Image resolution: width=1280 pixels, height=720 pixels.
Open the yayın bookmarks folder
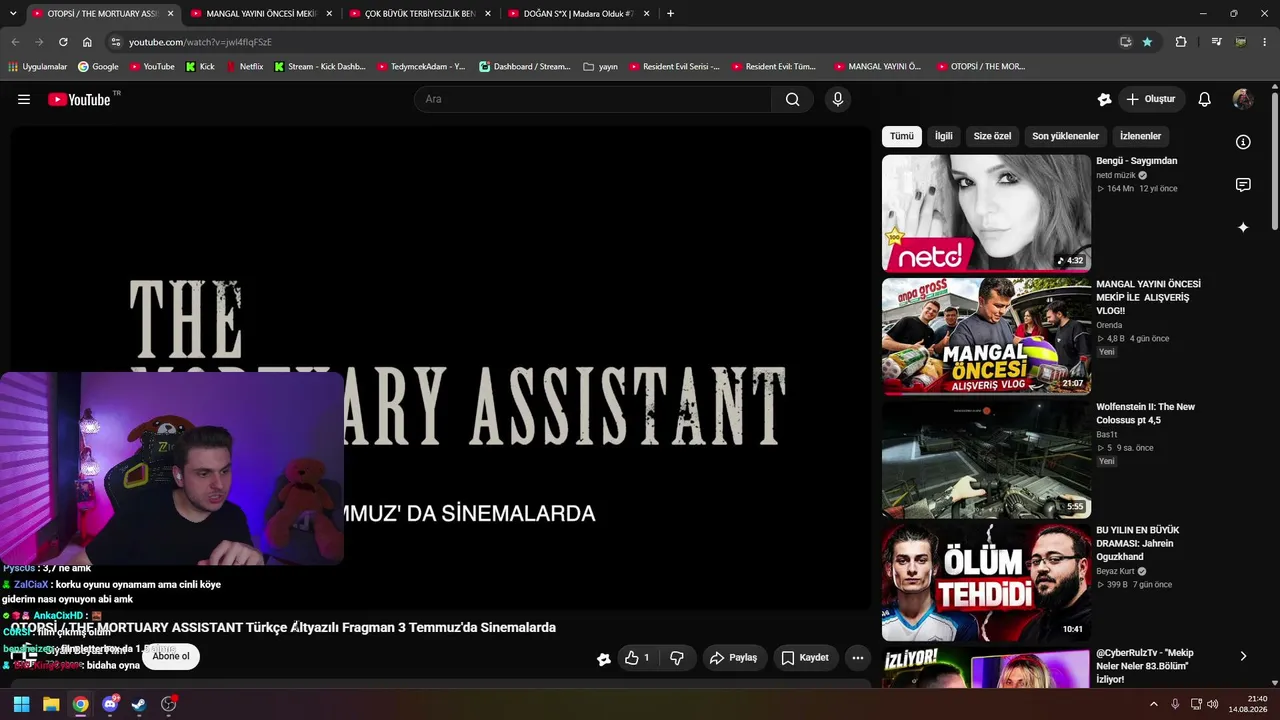600,66
